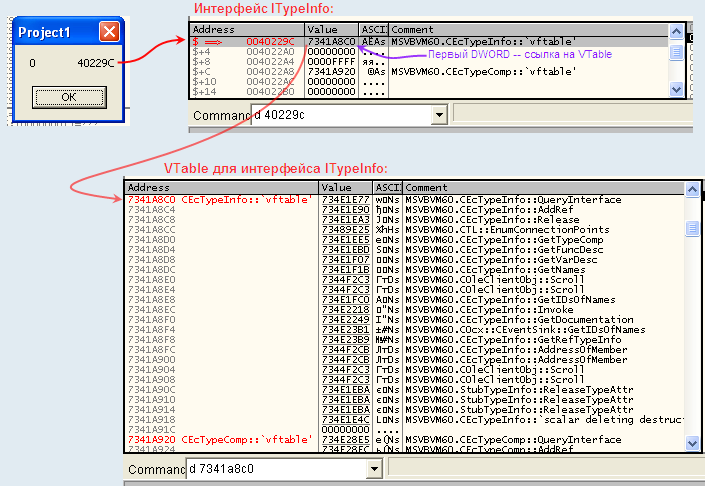705x486 pixels.
Task: Click ASCII column header in the ITypeInfo dump
Action: point(375,31)
